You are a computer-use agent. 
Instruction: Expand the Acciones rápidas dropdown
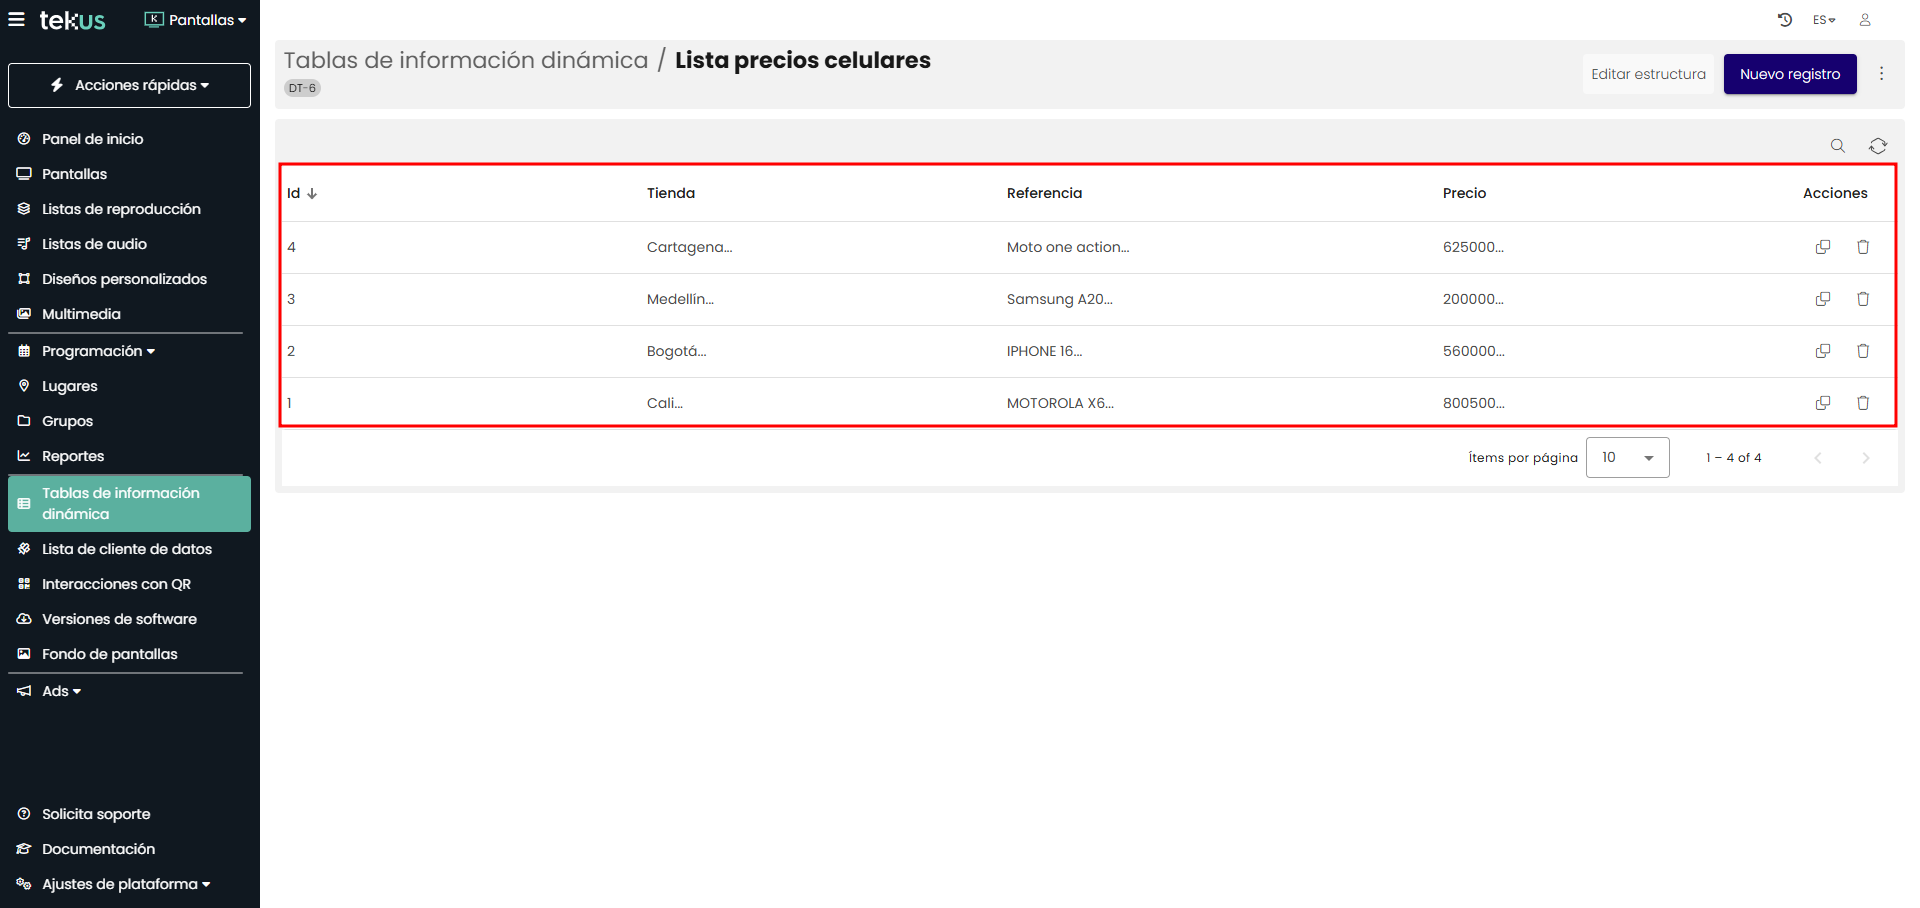(130, 85)
